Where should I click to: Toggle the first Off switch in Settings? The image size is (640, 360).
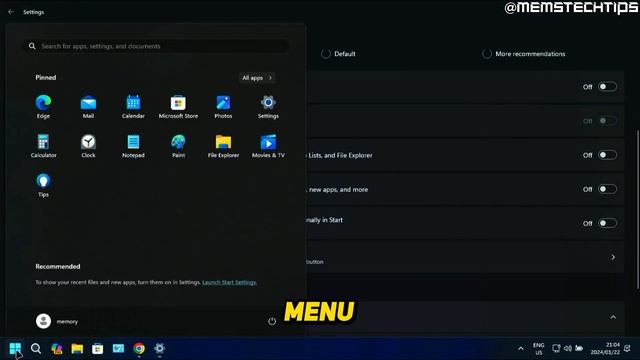(x=607, y=87)
